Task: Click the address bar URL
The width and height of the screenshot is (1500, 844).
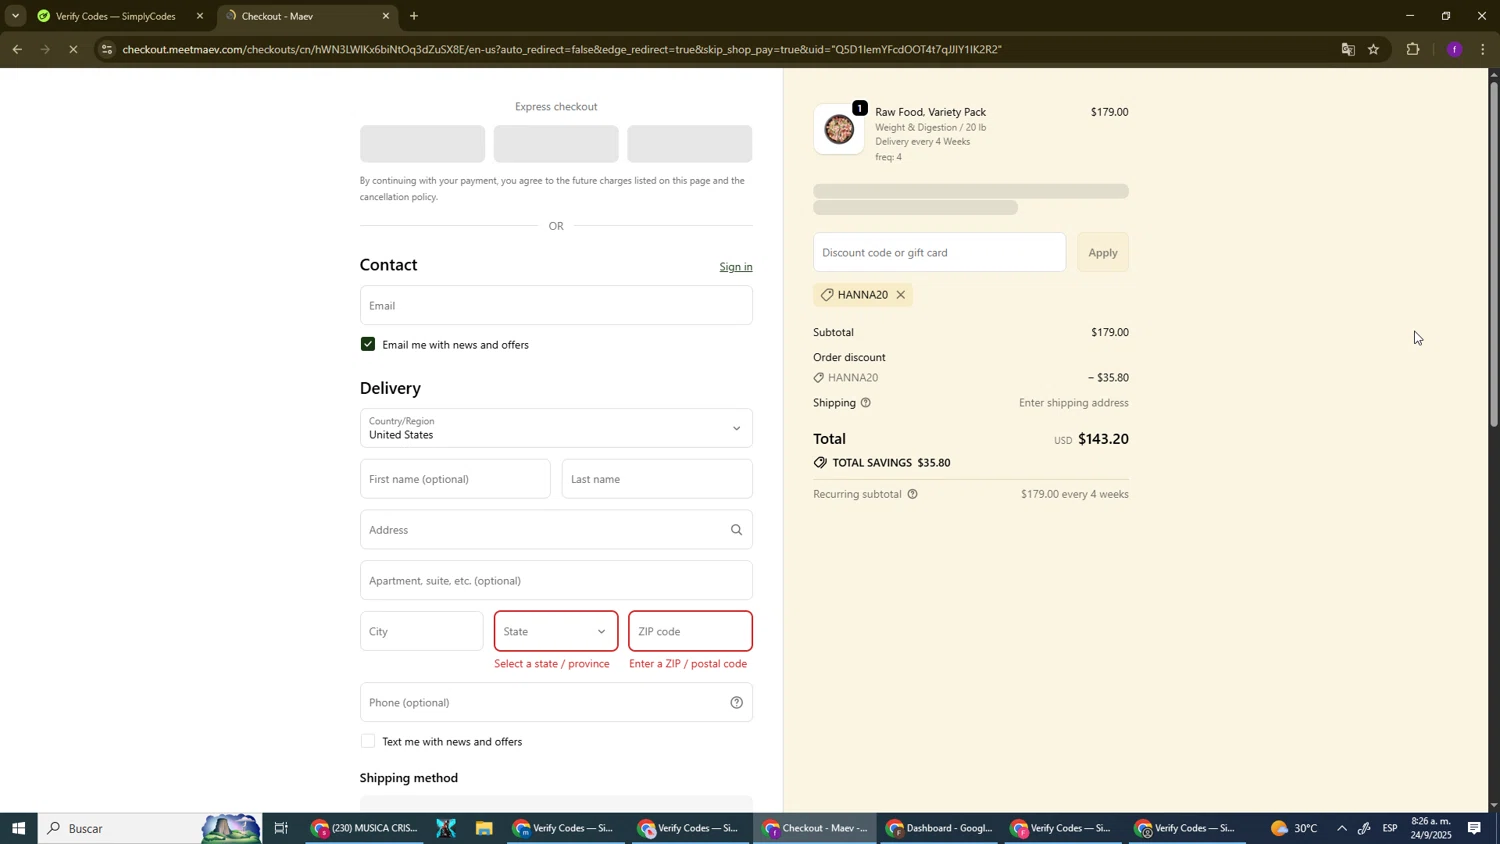Action: point(562,49)
